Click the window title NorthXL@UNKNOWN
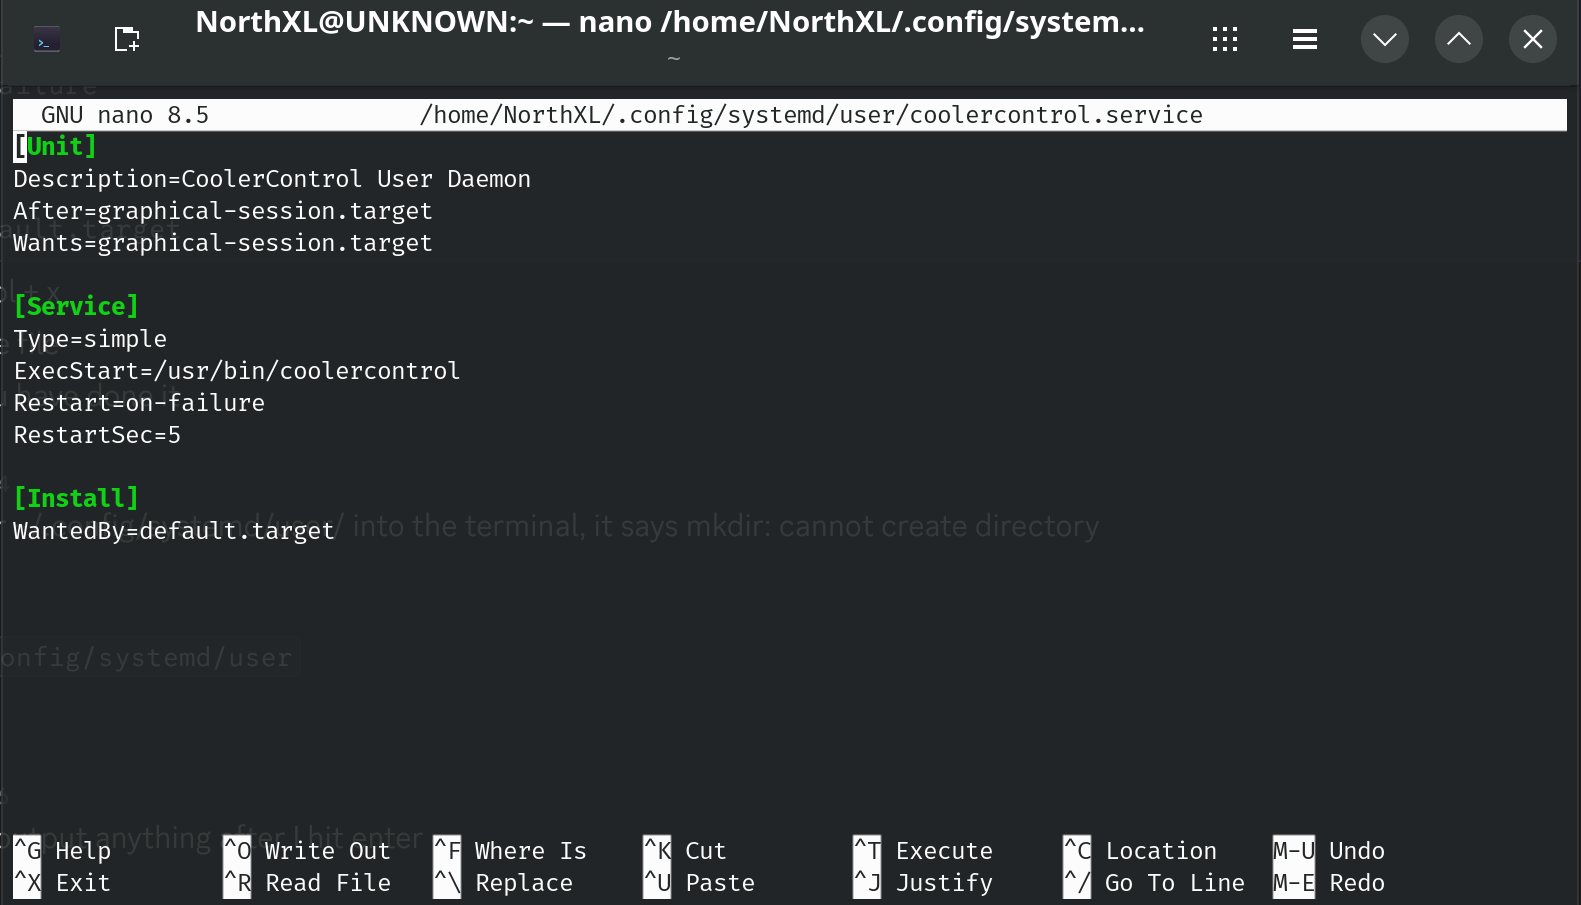Screen dimensions: 1581x905 [x=670, y=22]
